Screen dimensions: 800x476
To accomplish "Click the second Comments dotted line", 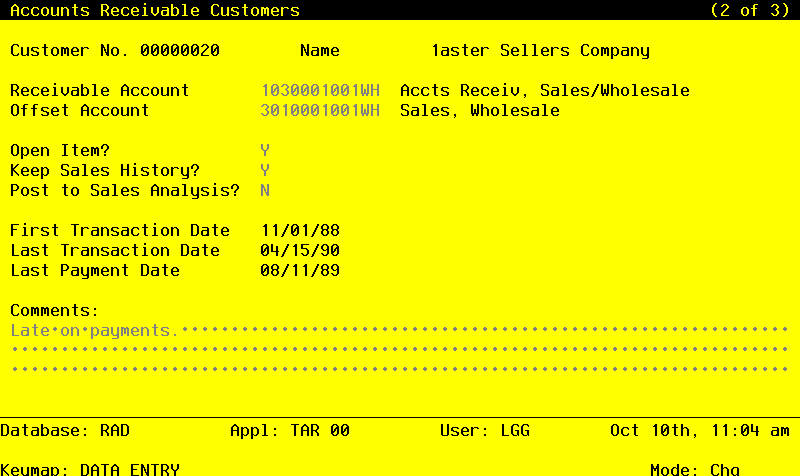I will coord(400,349).
